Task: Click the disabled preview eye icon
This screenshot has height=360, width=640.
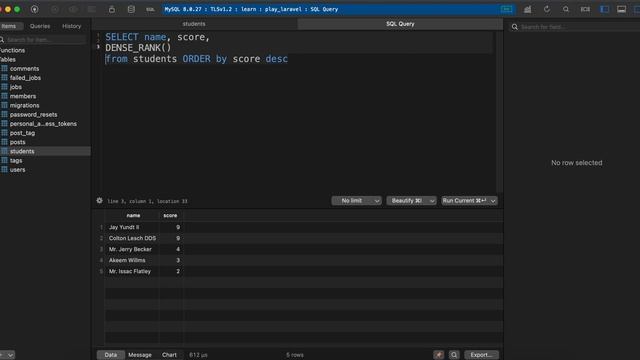Action: [x=73, y=9]
